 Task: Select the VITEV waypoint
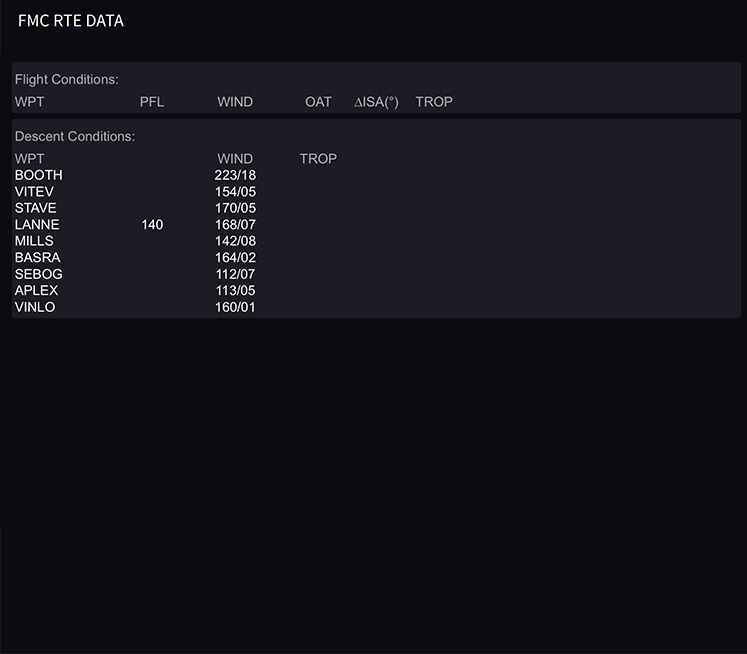(x=34, y=191)
